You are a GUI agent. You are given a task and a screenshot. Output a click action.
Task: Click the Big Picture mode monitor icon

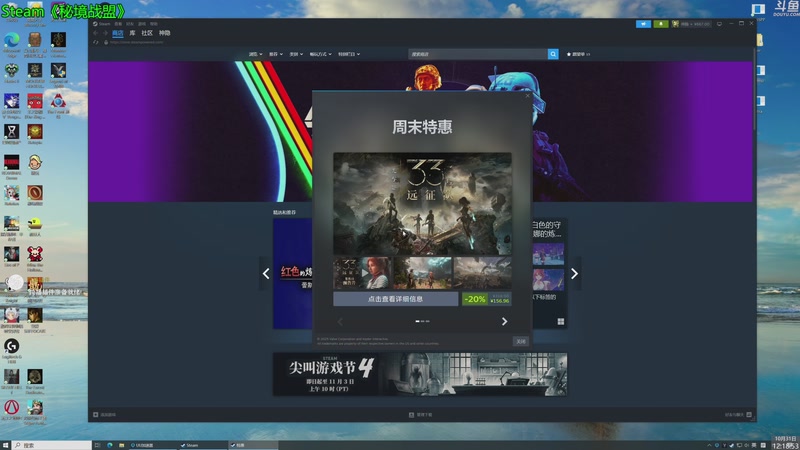click(719, 24)
